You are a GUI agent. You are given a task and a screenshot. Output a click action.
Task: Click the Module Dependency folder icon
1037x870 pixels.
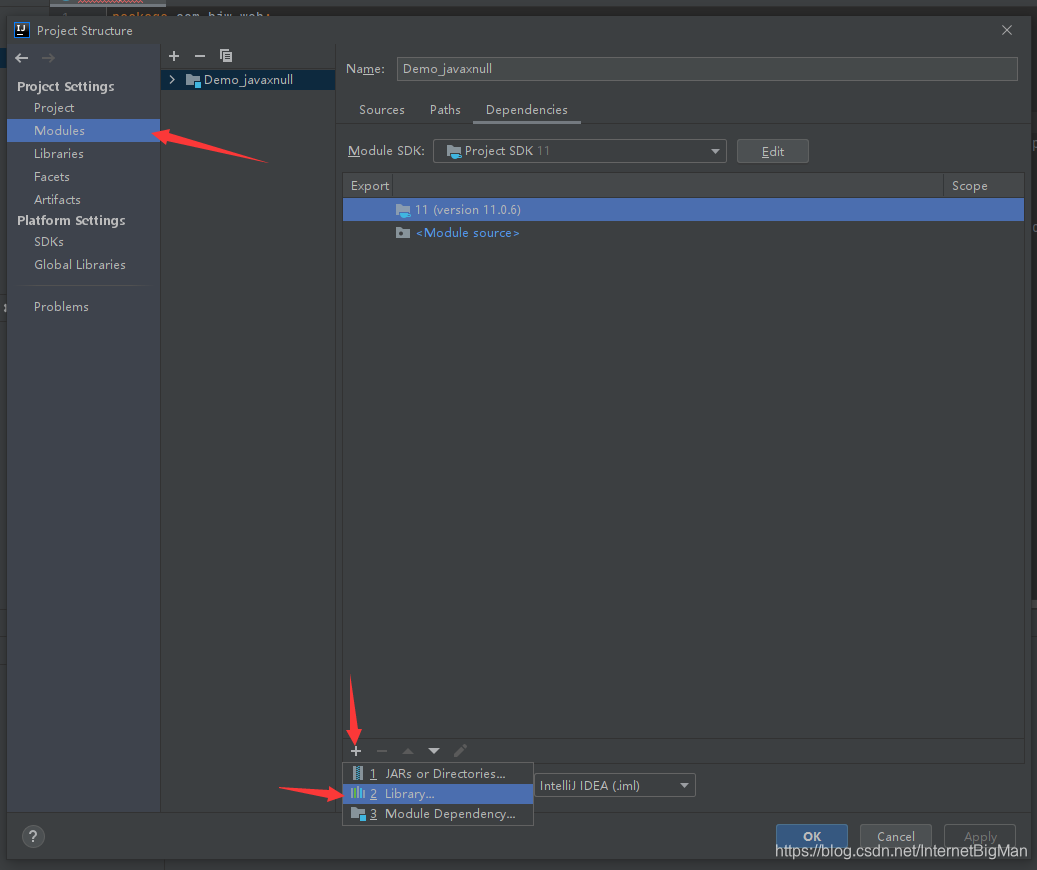tap(358, 814)
